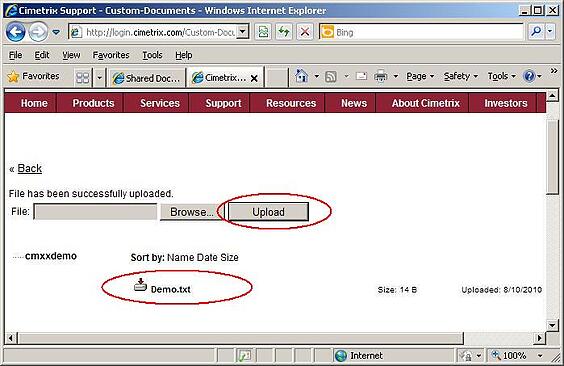The width and height of the screenshot is (564, 366).
Task: Click the browser Back arrow button
Action: coord(15,32)
